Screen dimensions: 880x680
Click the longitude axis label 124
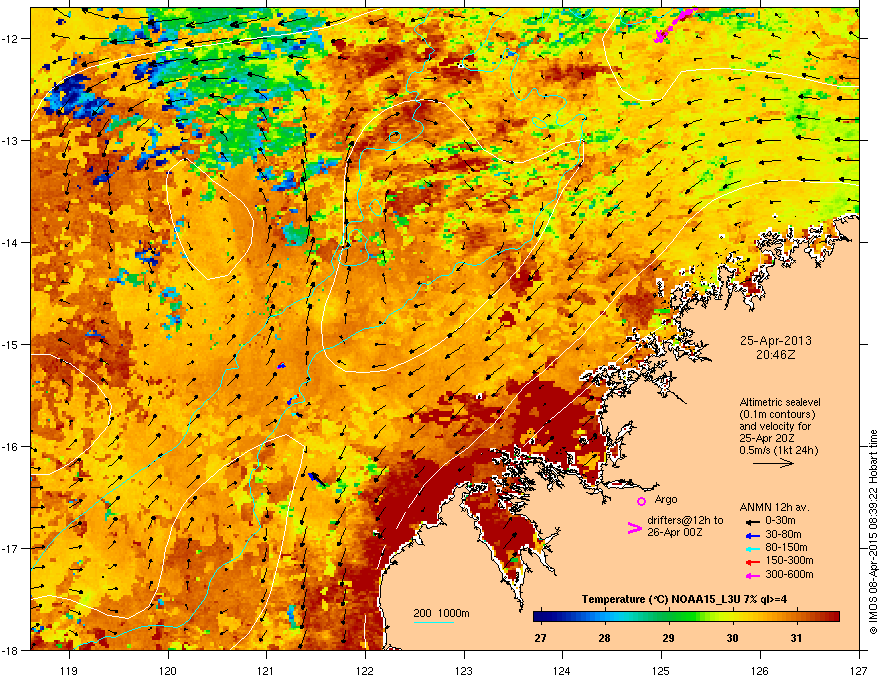(x=562, y=670)
